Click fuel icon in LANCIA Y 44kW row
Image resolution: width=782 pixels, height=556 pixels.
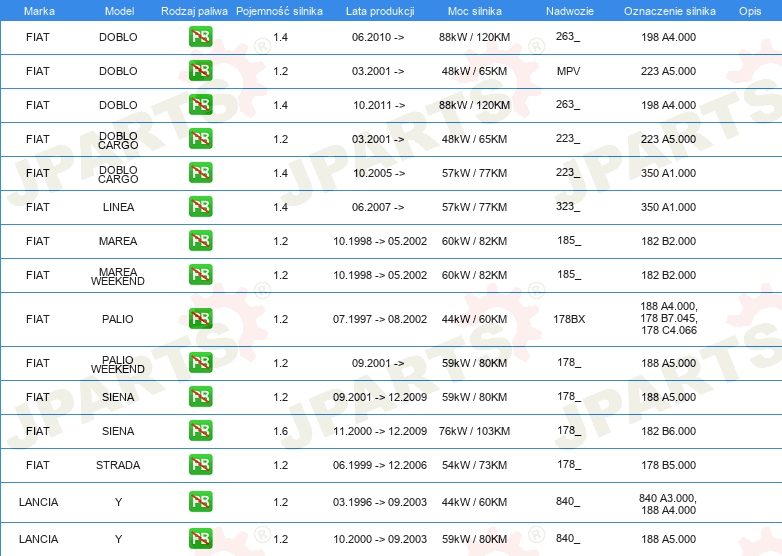click(200, 502)
